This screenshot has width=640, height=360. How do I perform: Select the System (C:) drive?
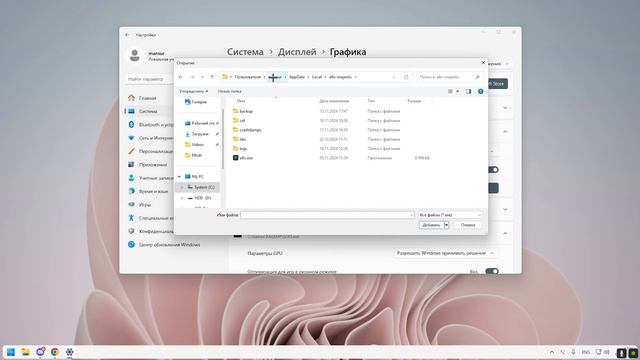coord(201,187)
